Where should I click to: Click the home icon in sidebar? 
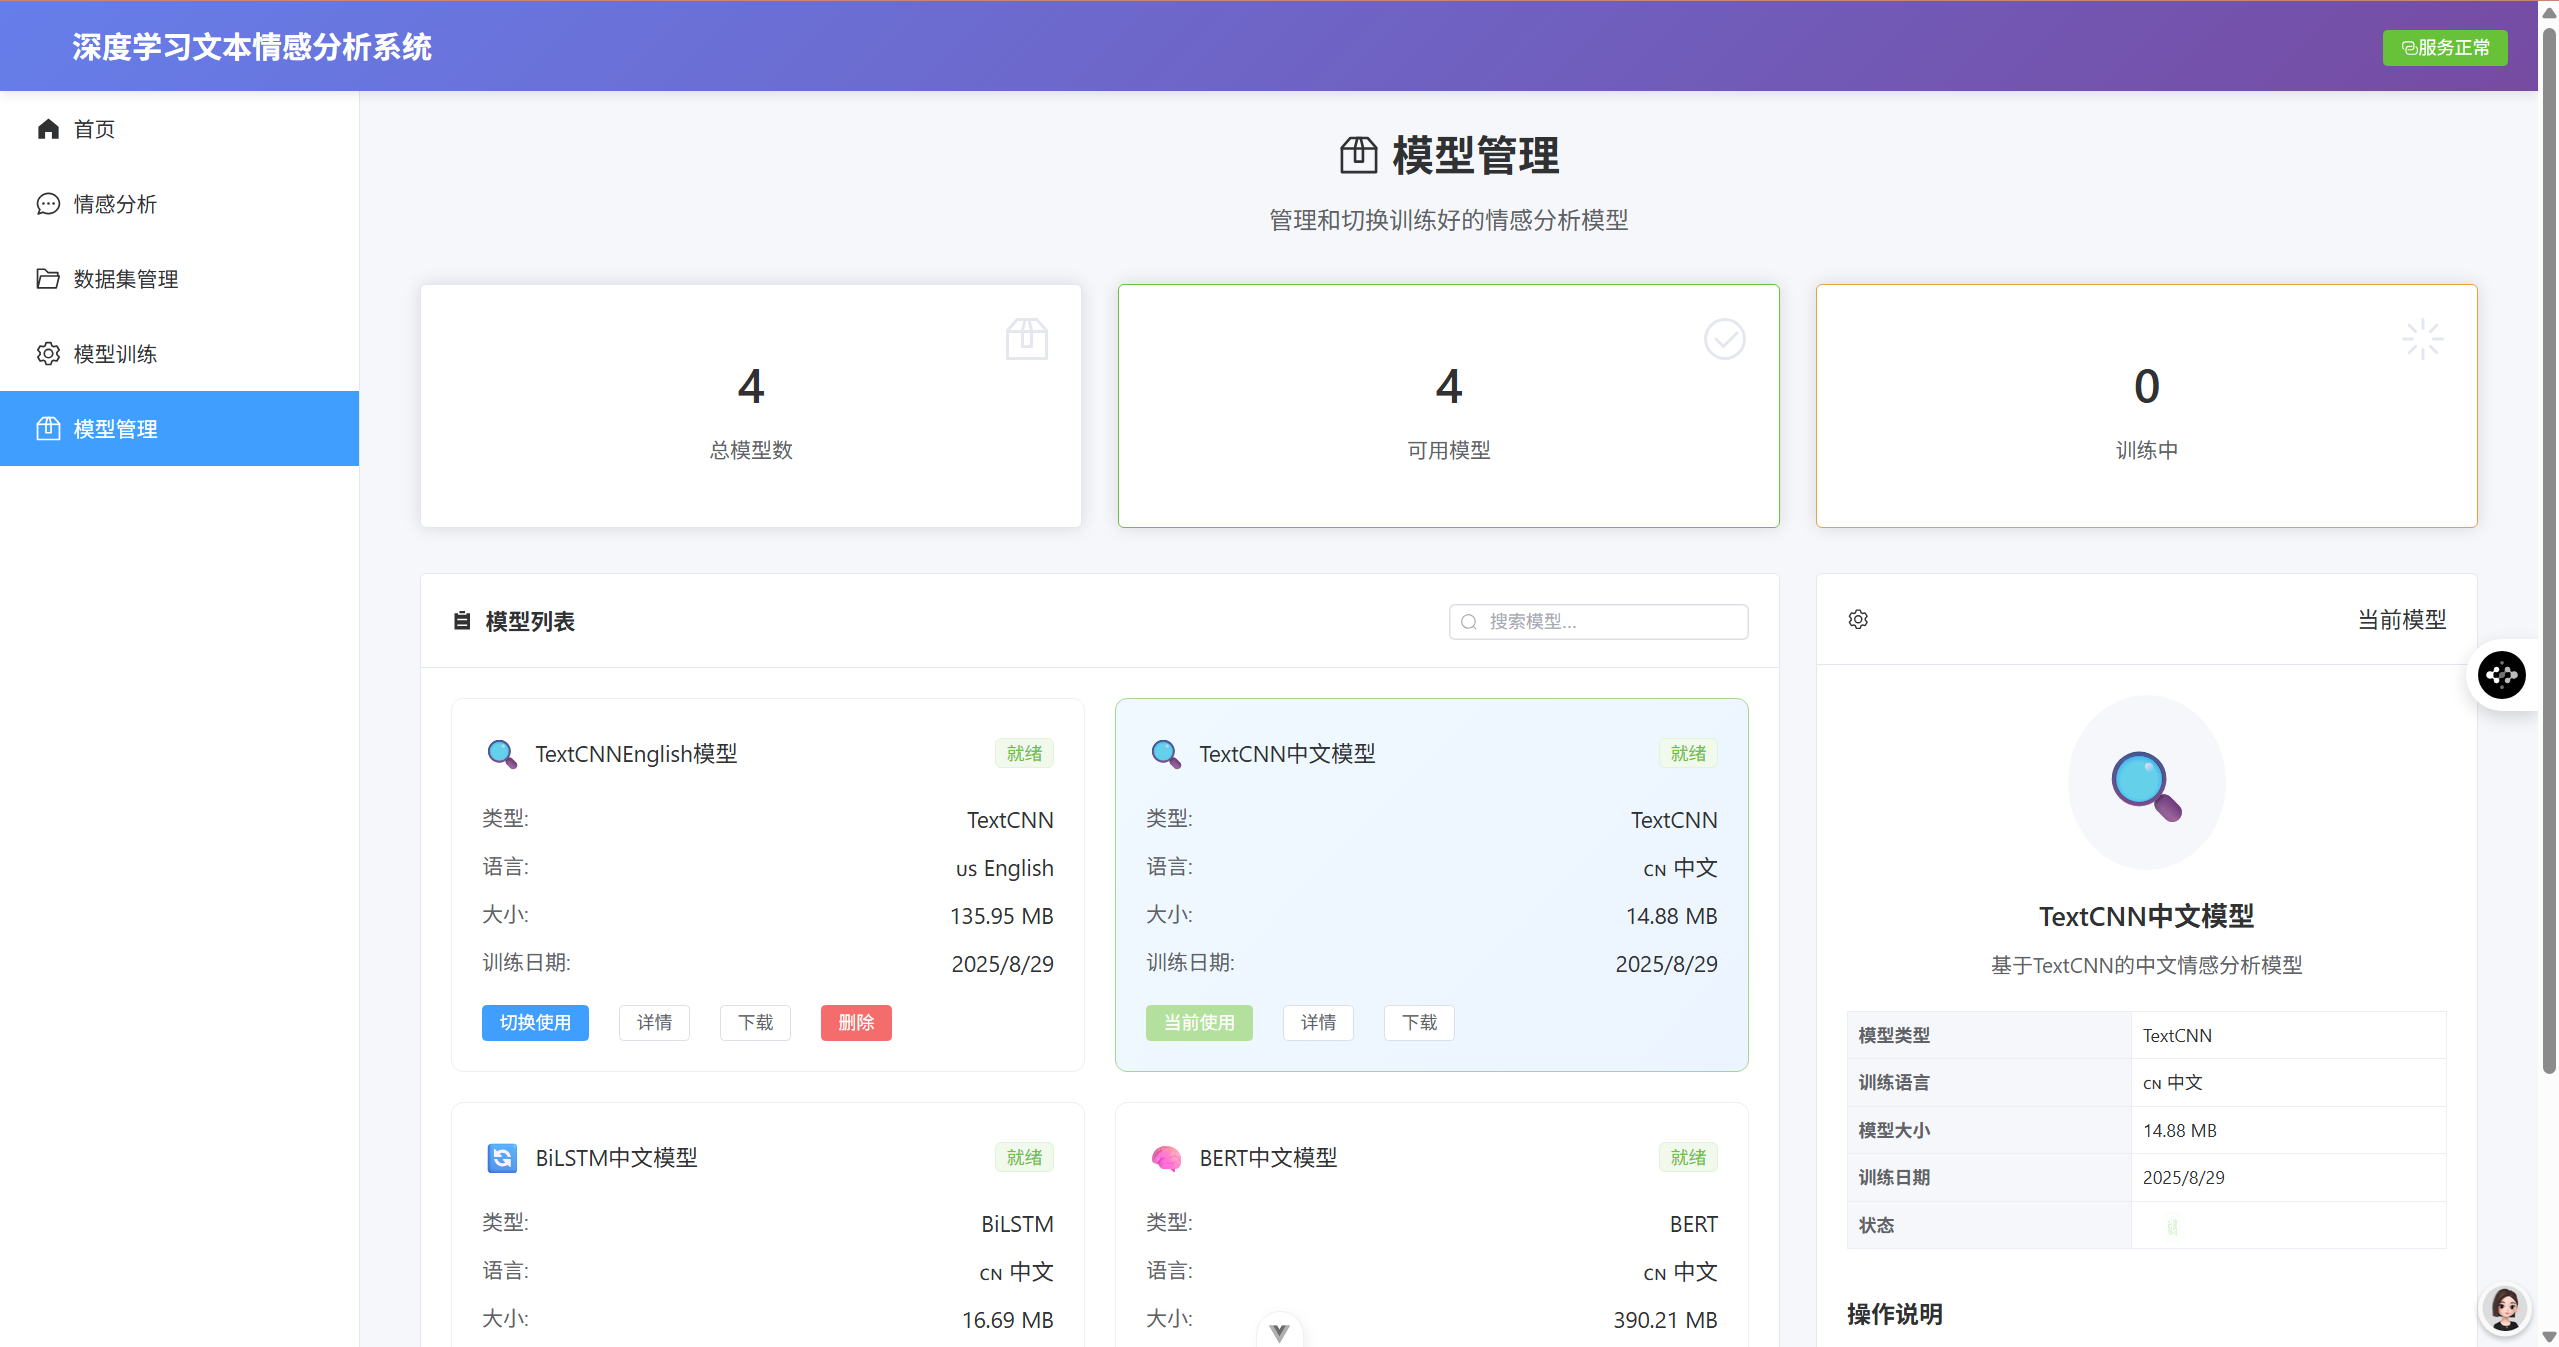pos(48,129)
